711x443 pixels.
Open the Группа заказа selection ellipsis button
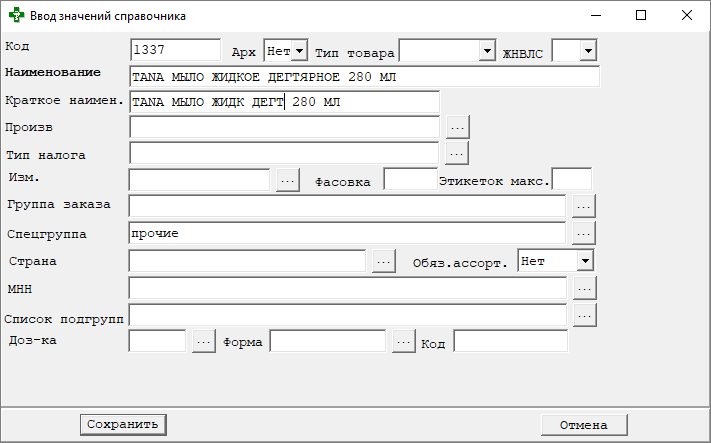[x=584, y=206]
